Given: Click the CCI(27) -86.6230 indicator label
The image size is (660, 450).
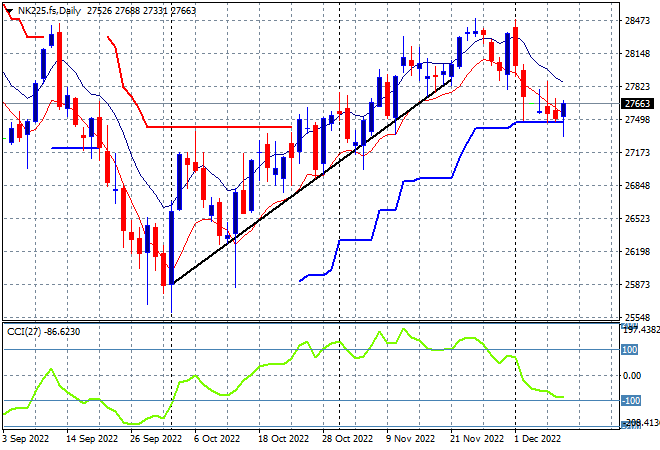Looking at the screenshot, I should pos(43,332).
